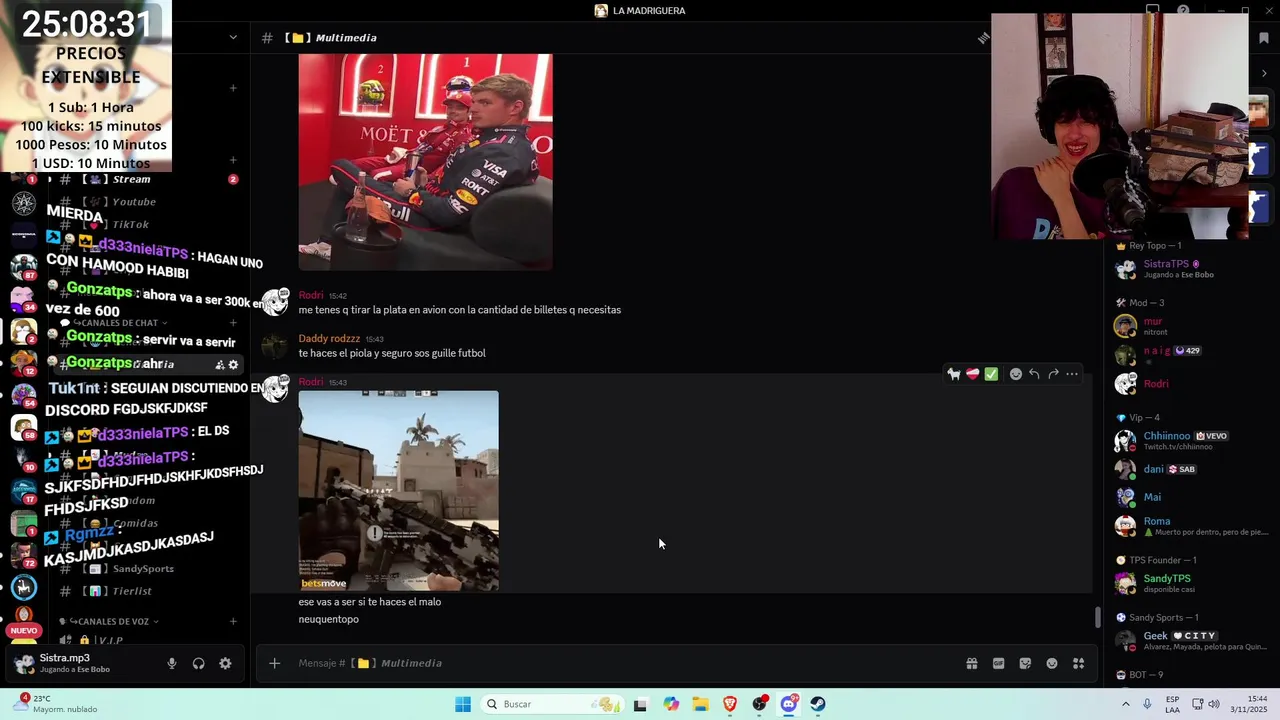The image size is (1280, 720).
Task: Open Steam from the taskbar
Action: click(x=818, y=704)
